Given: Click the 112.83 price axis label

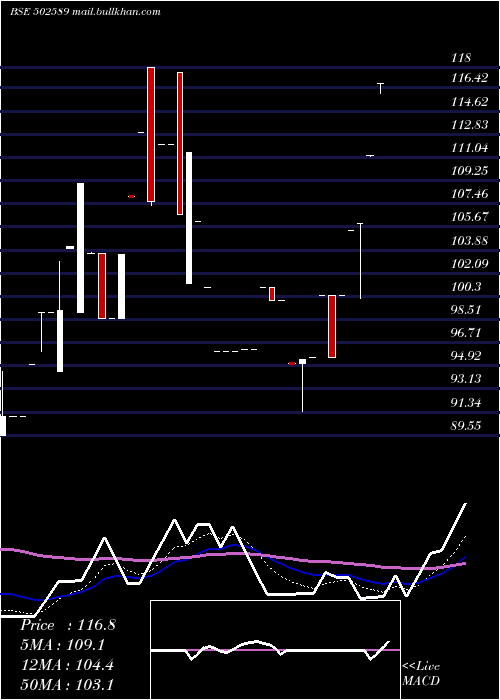Looking at the screenshot, I should pyautogui.click(x=470, y=125).
